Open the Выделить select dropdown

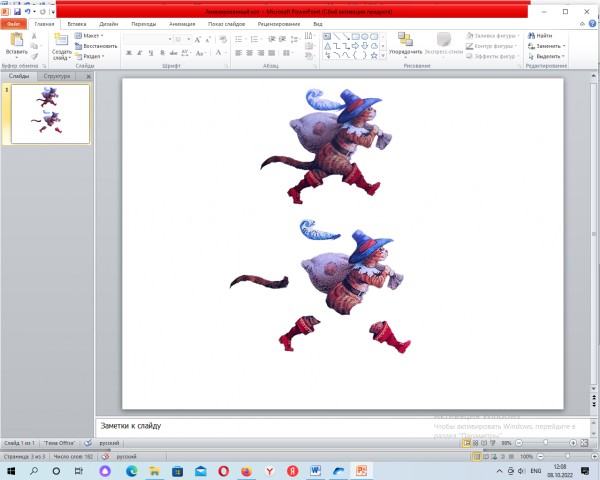click(546, 56)
